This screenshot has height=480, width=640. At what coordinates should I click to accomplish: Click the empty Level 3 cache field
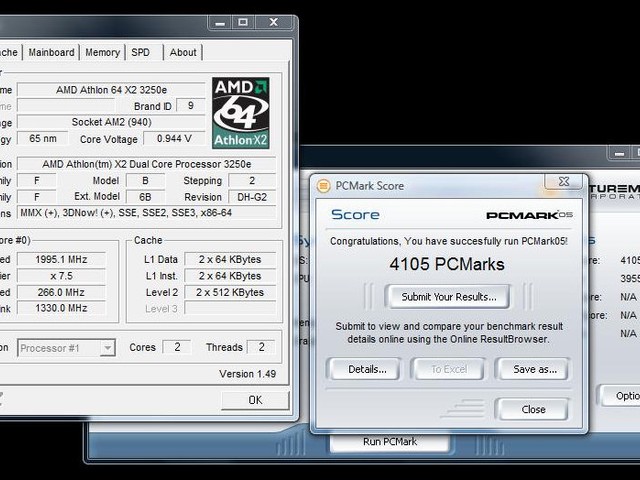click(230, 308)
